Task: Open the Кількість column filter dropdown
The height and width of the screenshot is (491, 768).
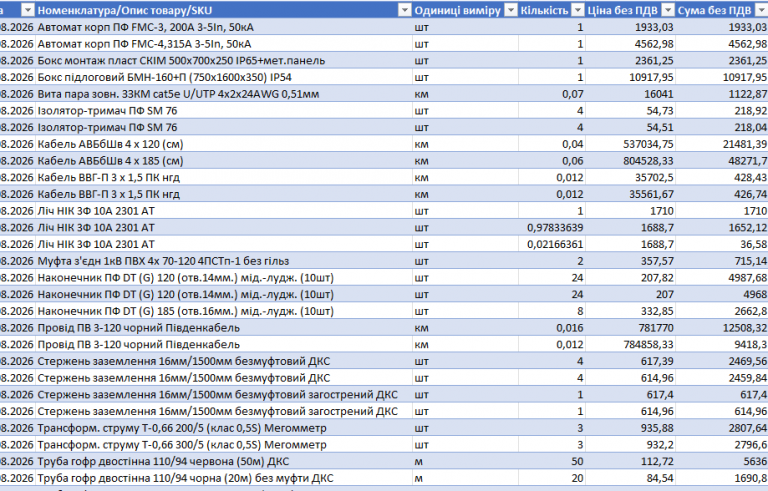Action: coord(578,10)
